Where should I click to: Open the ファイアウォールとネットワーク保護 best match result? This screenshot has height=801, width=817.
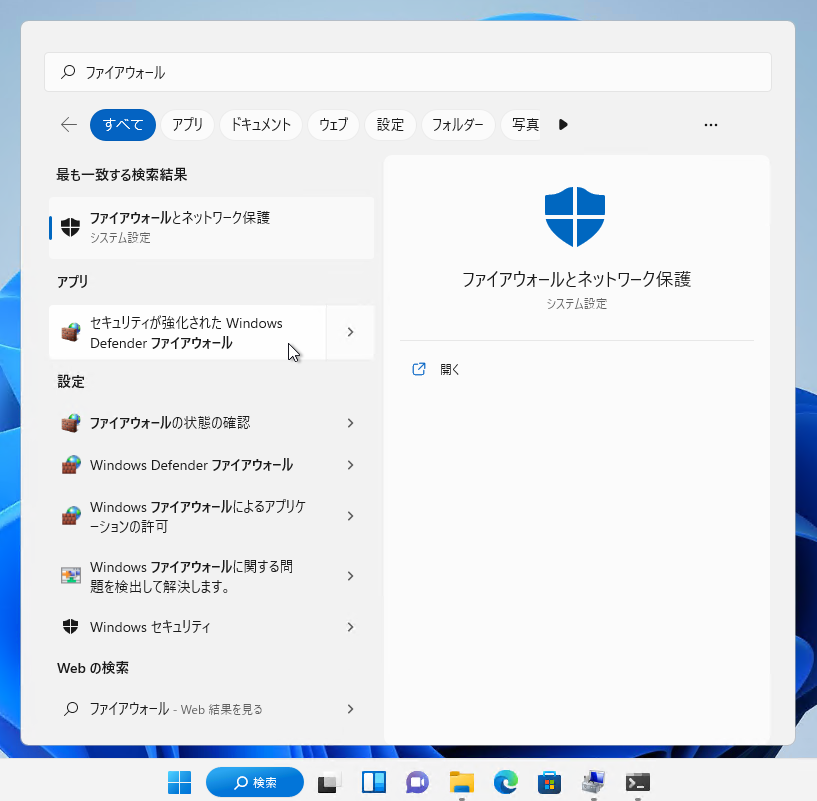[211, 226]
